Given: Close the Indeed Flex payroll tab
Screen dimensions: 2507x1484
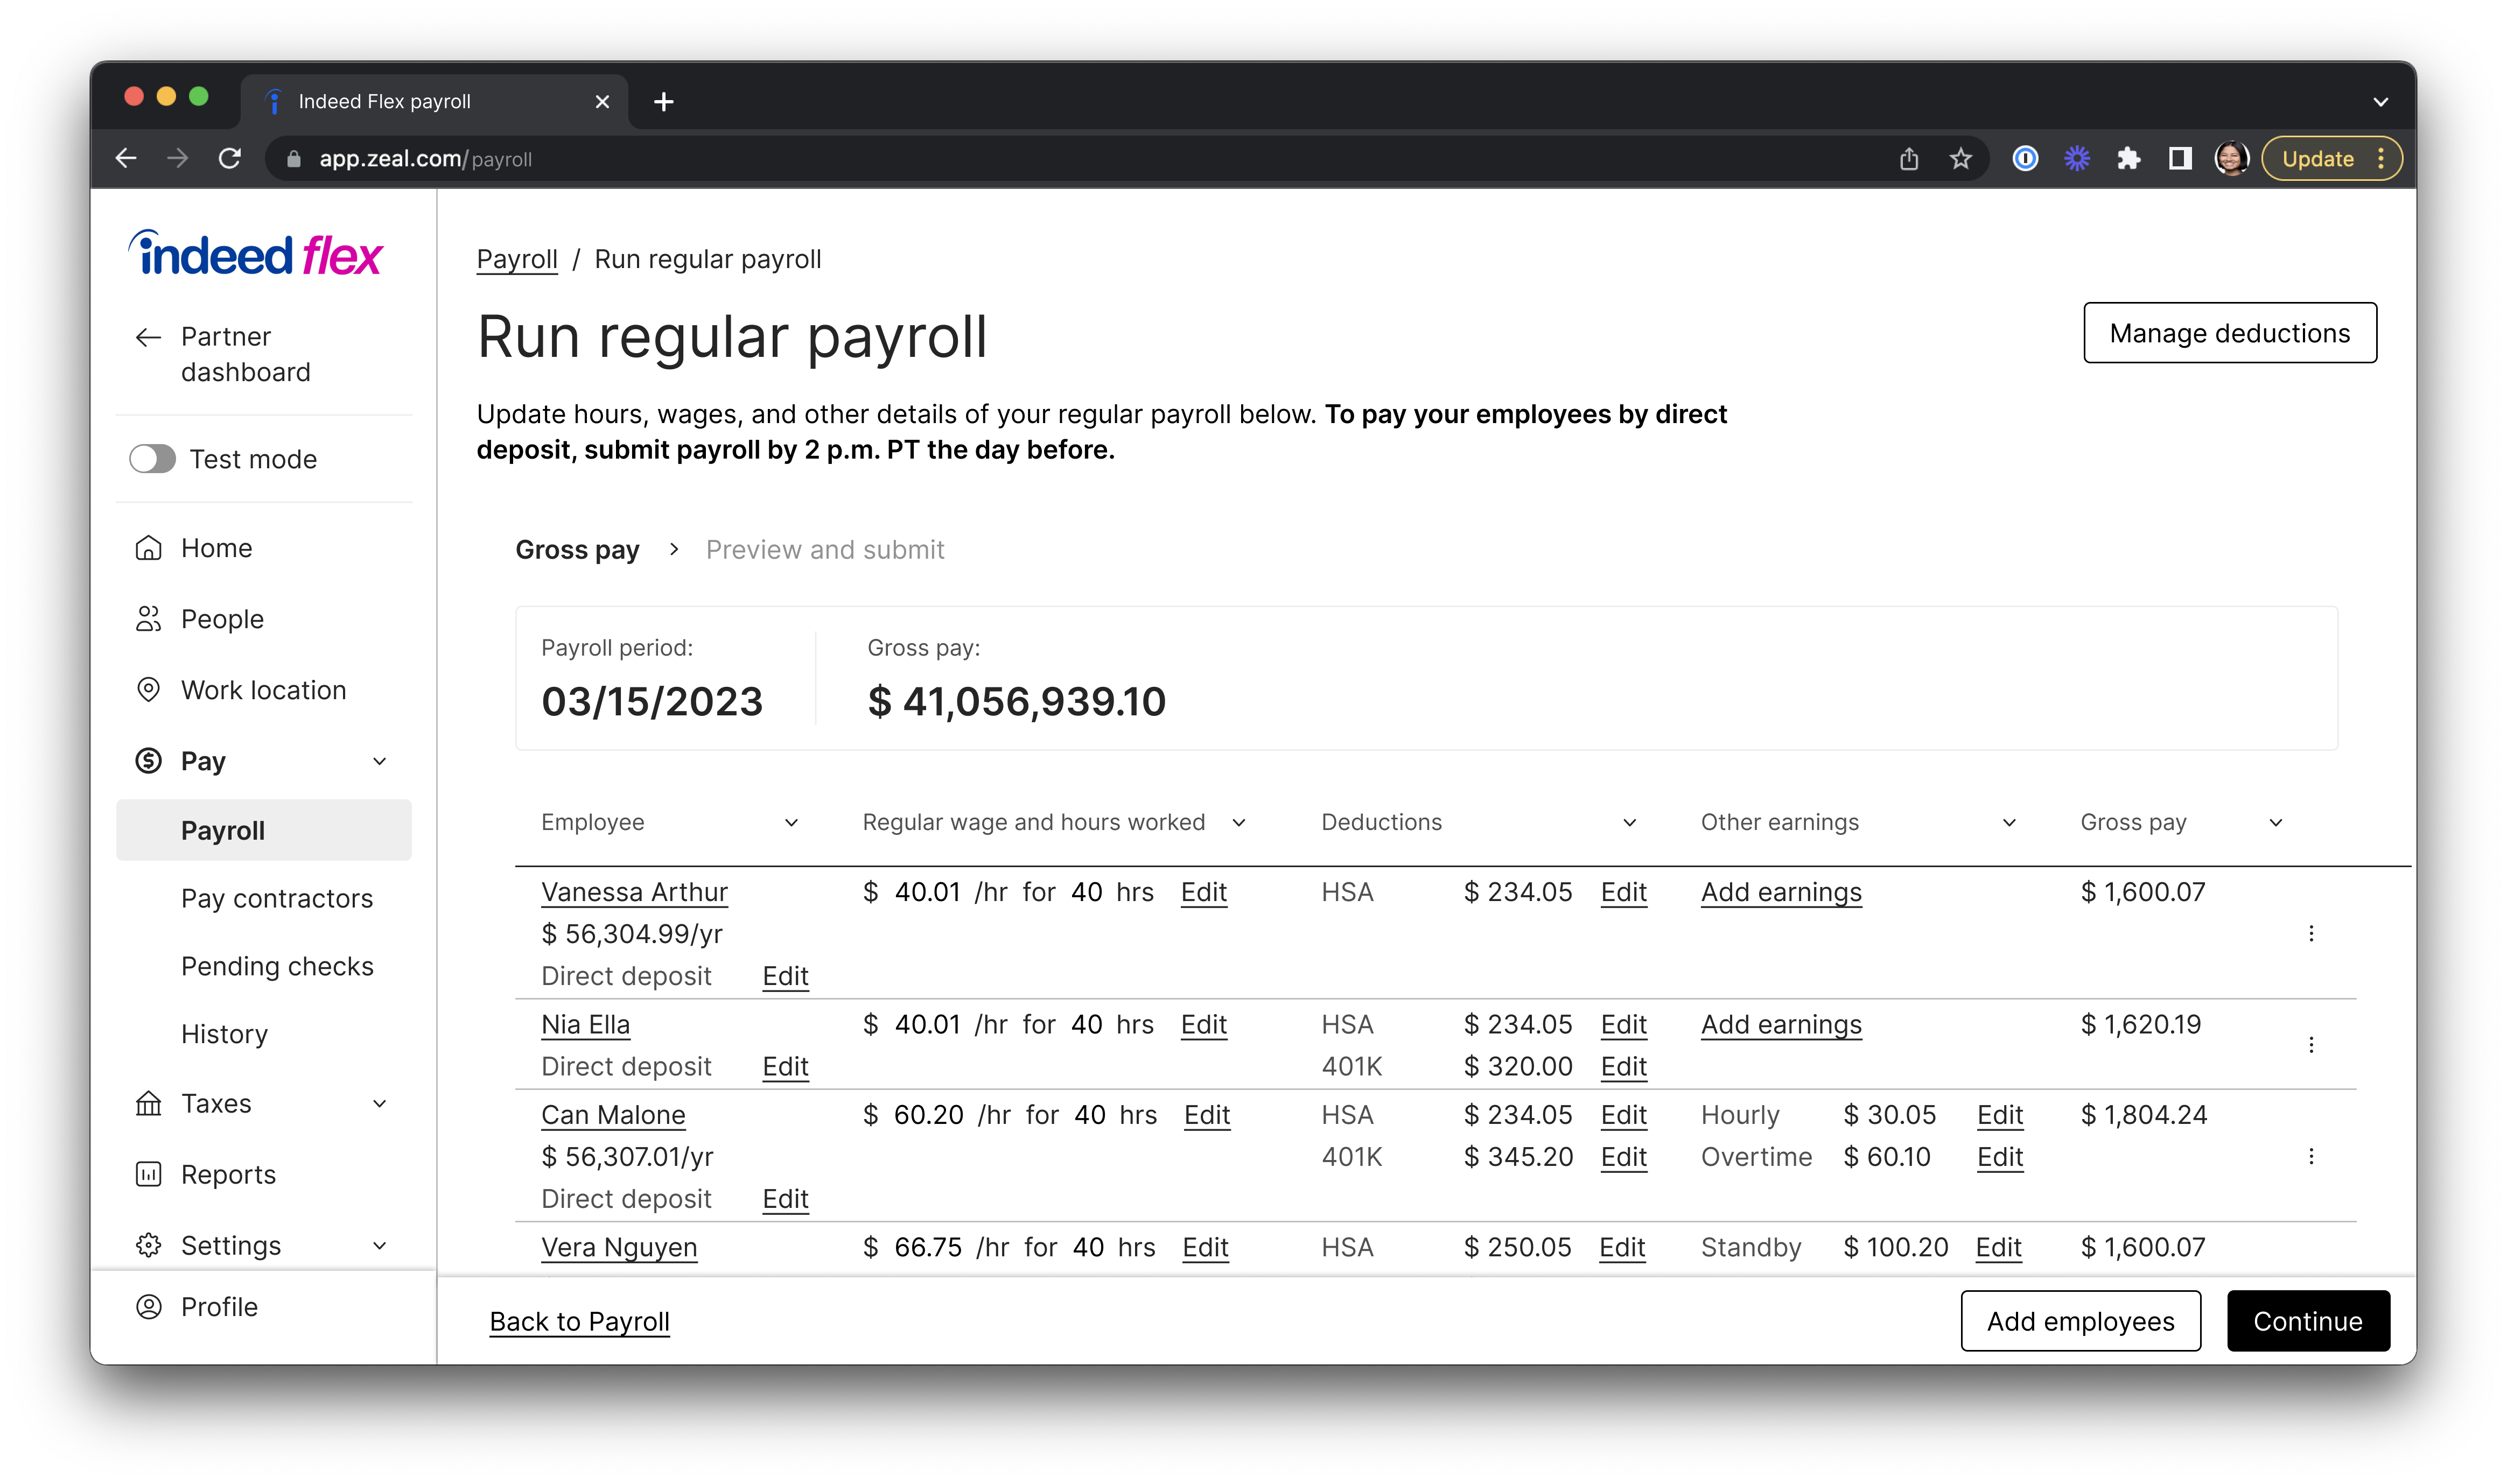Looking at the screenshot, I should 602,102.
